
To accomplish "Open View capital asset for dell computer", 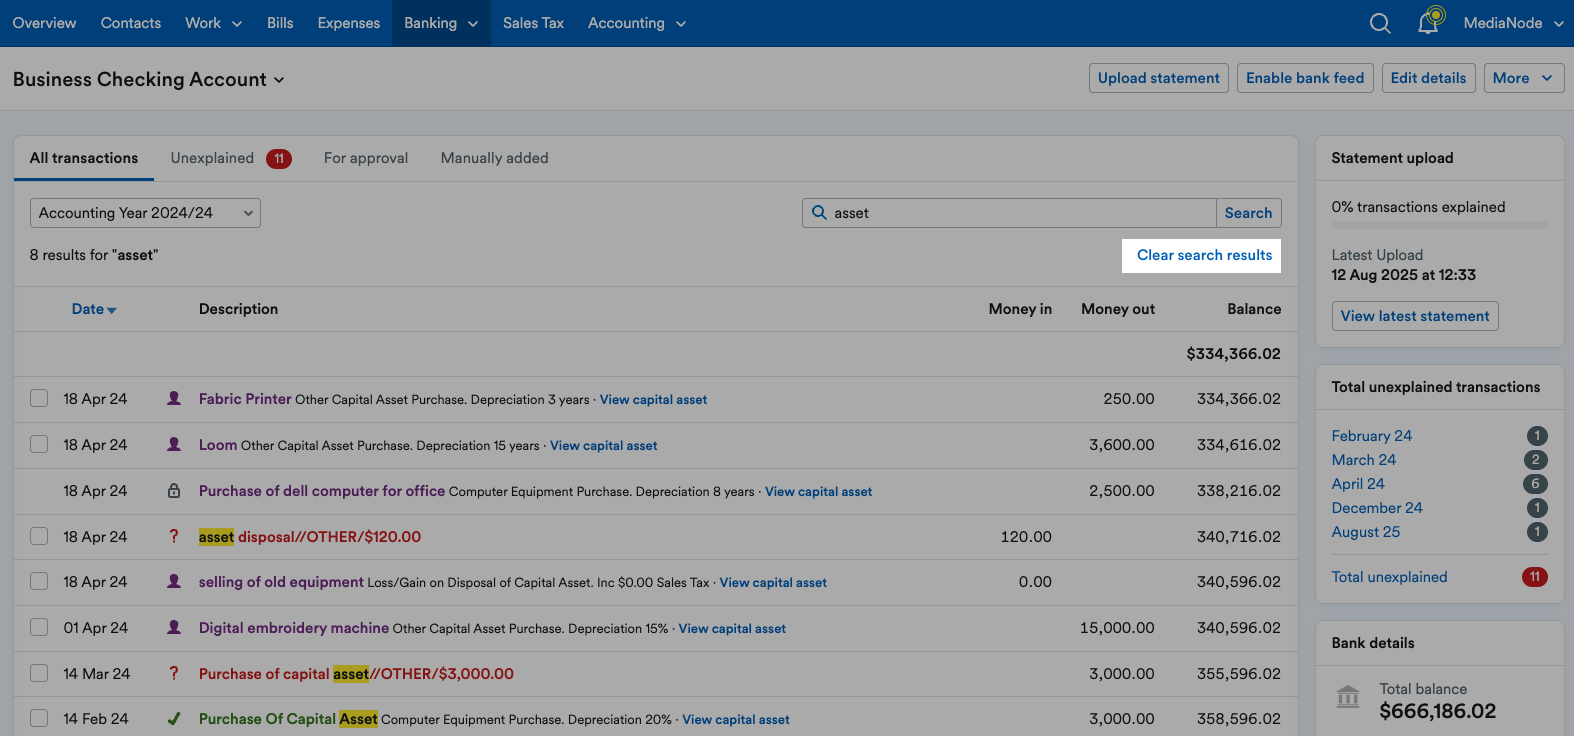I will click(818, 491).
